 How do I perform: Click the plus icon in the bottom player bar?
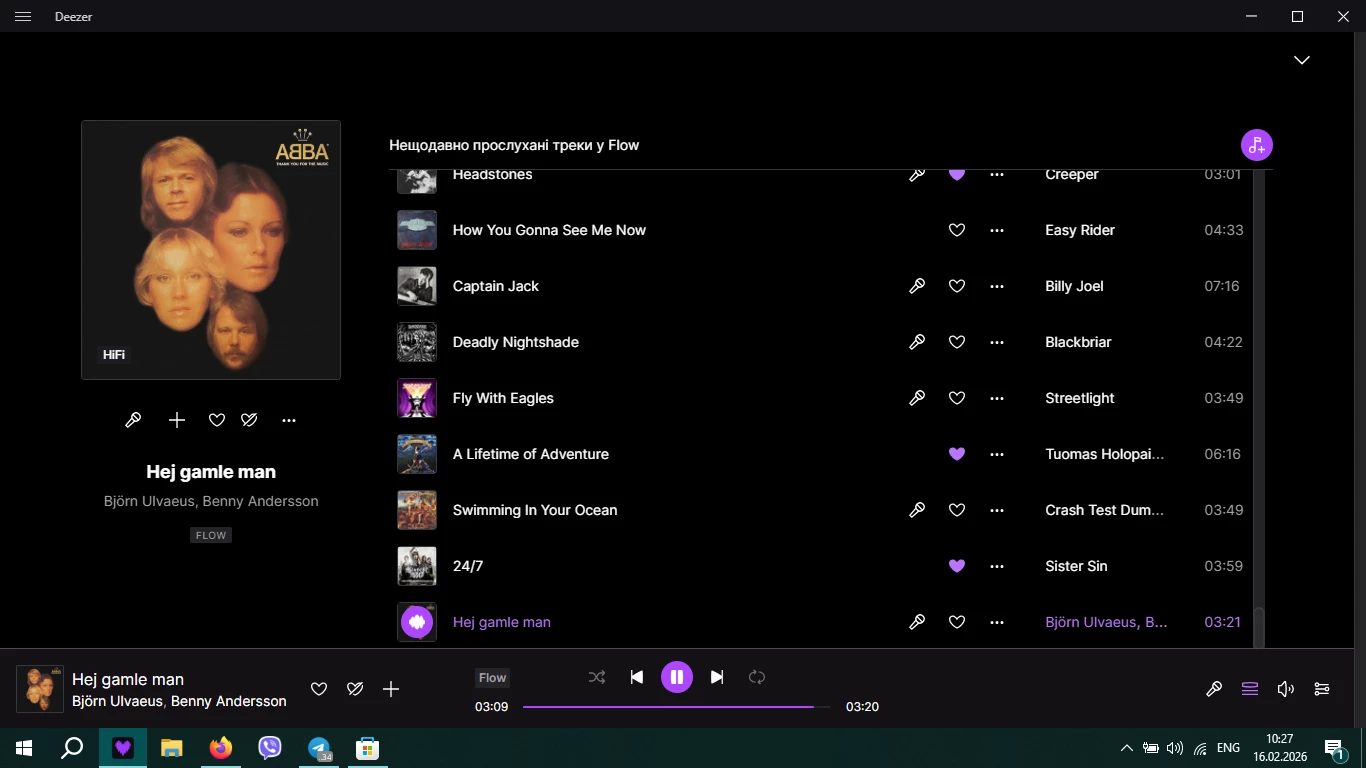pyautogui.click(x=391, y=689)
